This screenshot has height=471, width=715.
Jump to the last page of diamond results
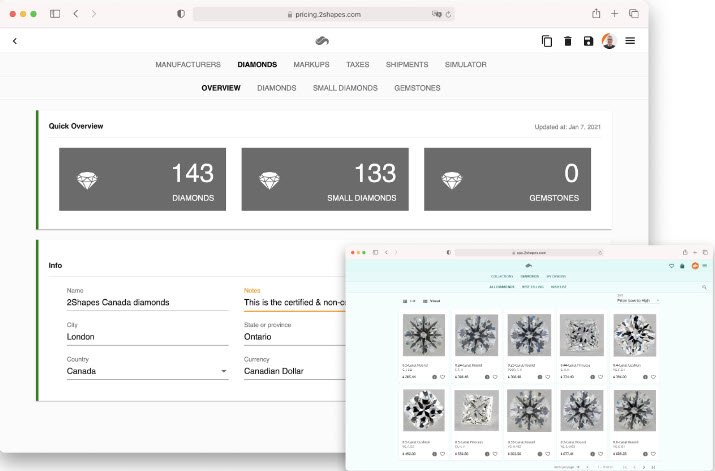(x=653, y=467)
